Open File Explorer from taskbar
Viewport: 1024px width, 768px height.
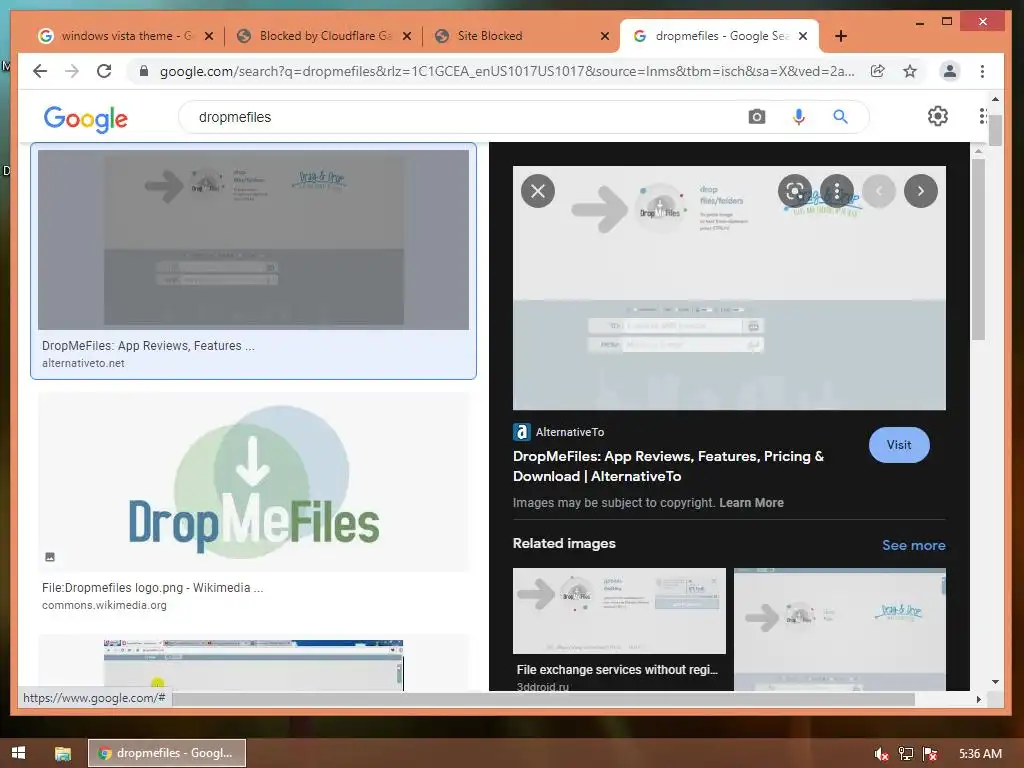(63, 754)
